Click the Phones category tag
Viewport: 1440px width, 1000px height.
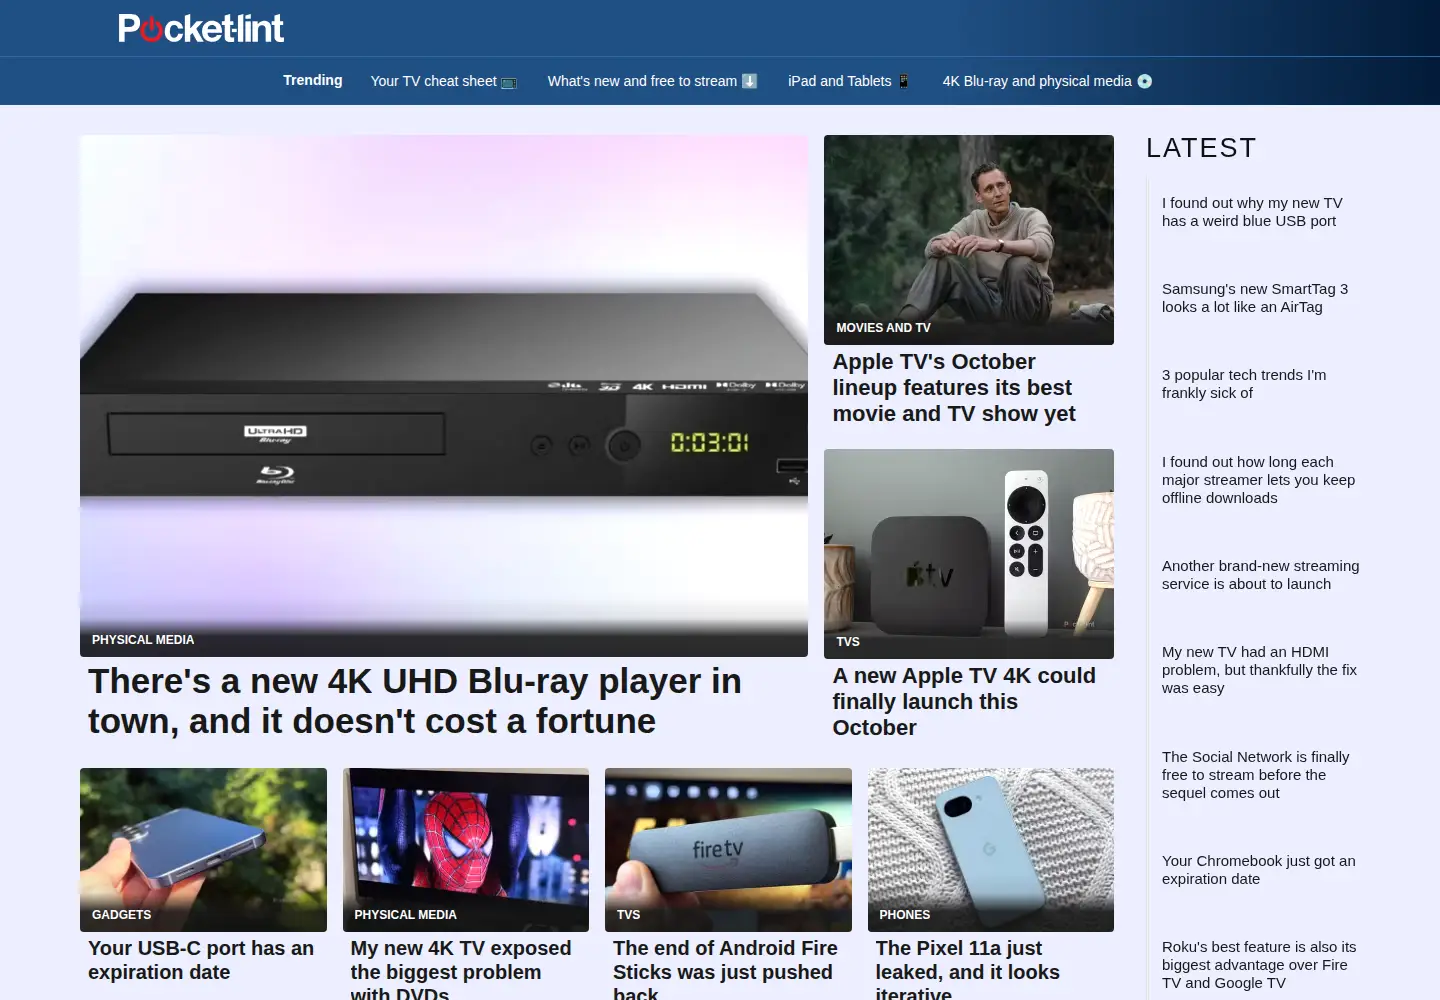[x=905, y=915]
